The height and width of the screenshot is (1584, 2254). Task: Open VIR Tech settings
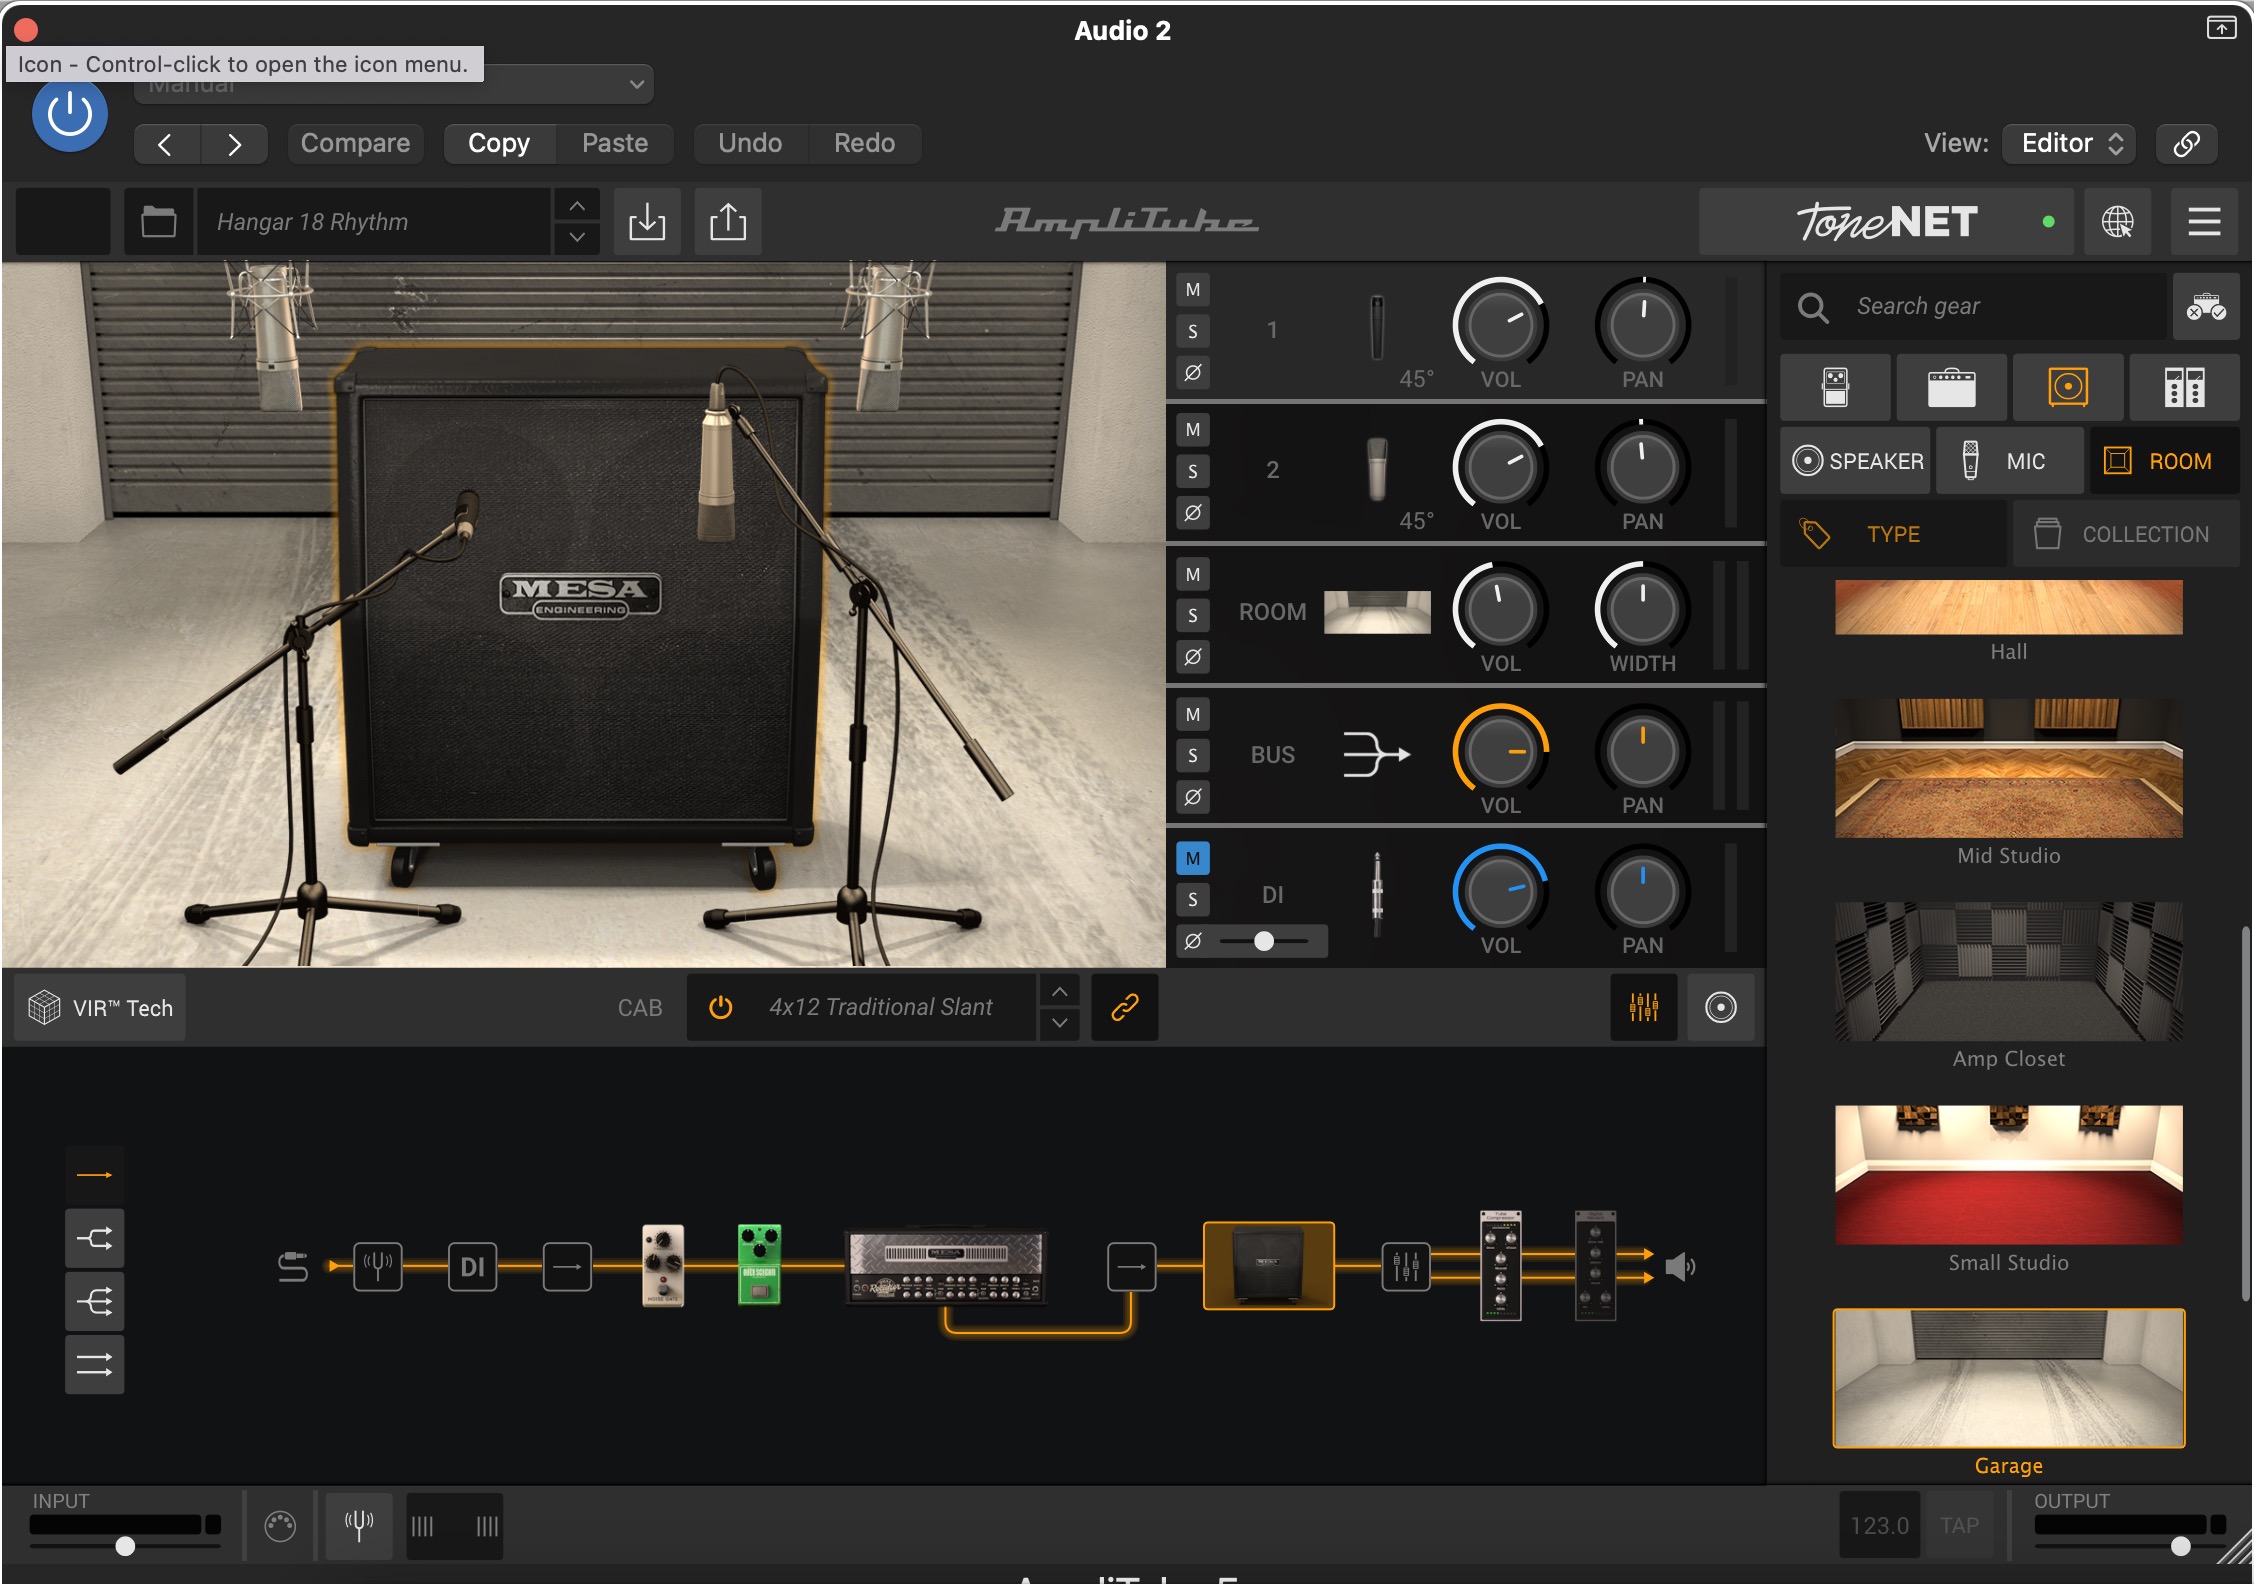tap(100, 1007)
